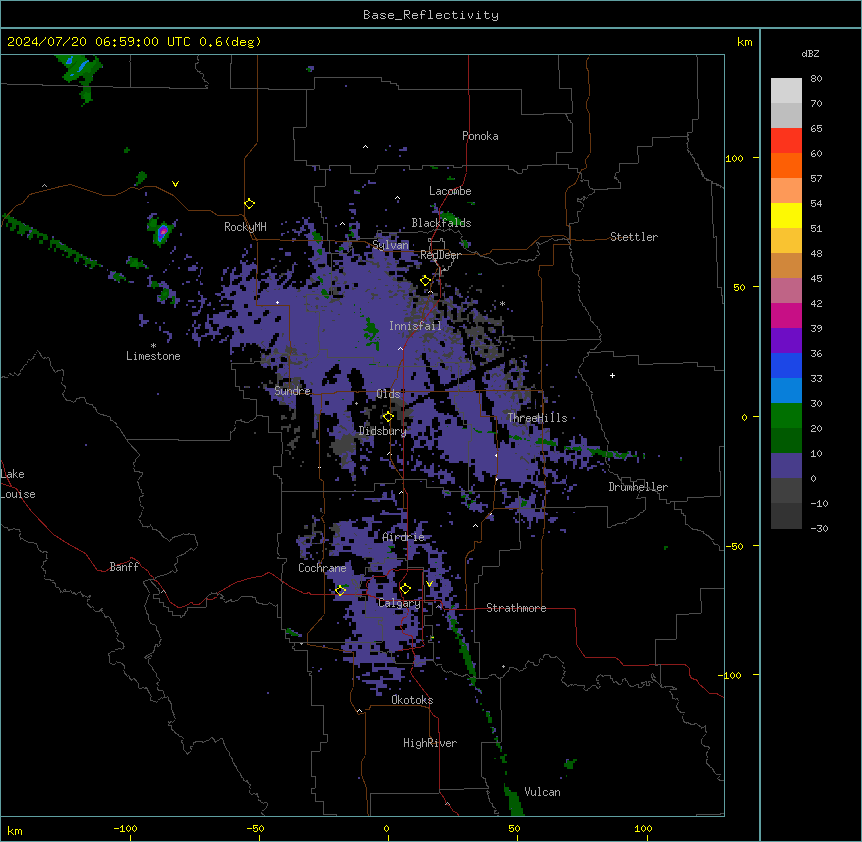Click the Sundre city label

tap(292, 391)
